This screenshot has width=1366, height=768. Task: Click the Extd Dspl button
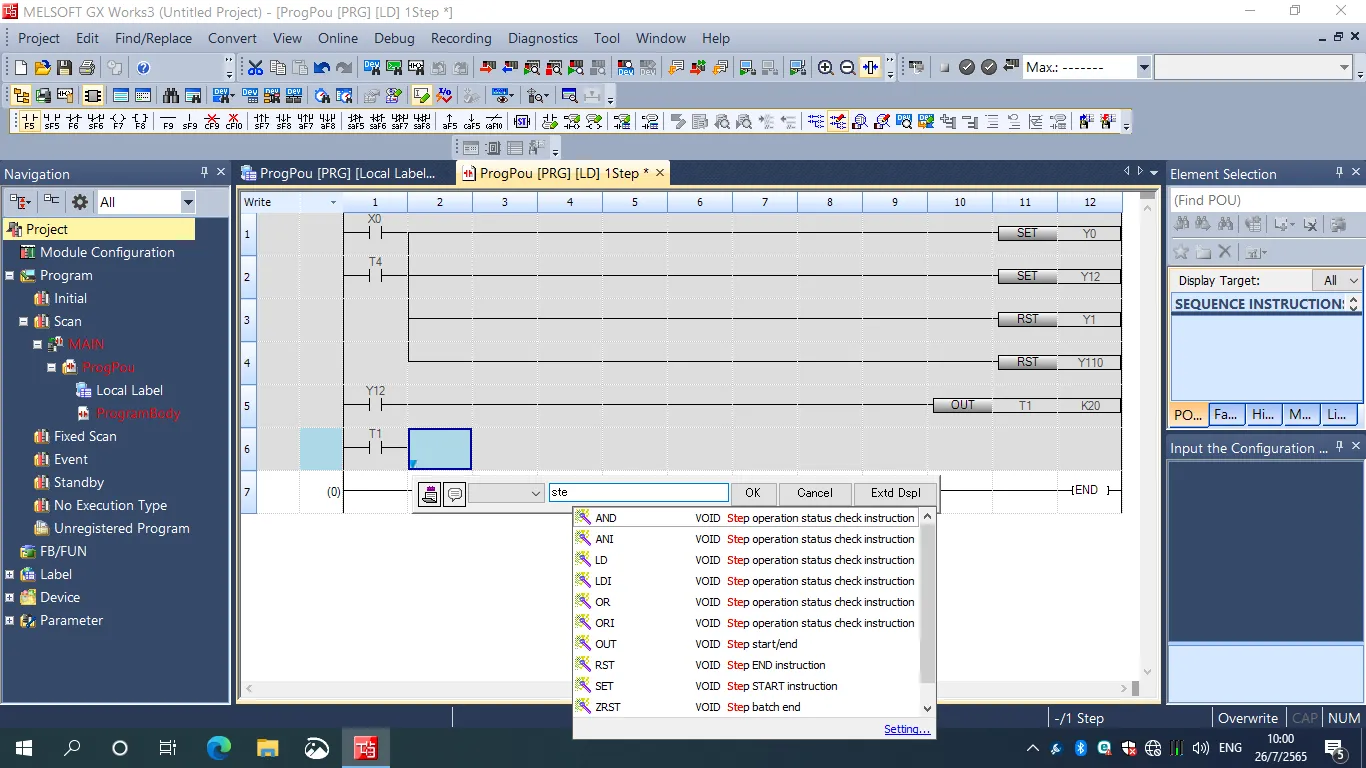(x=895, y=493)
